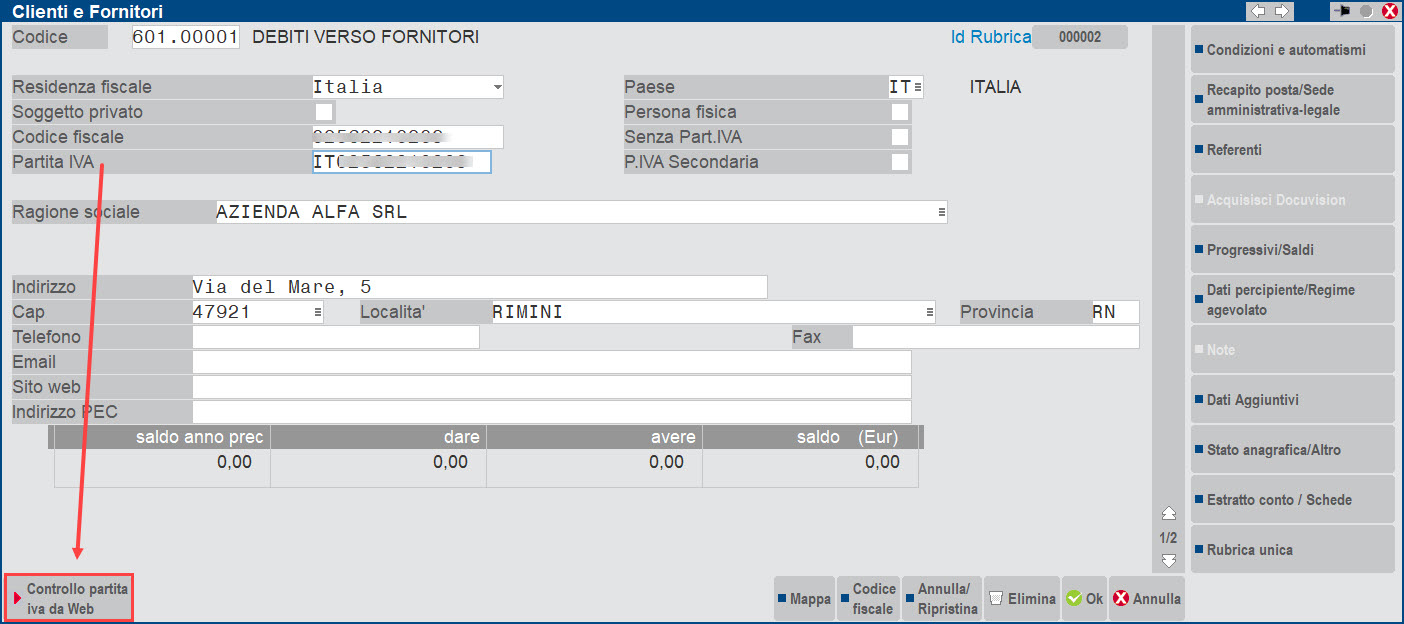Open the Localita' lookup list icon
1404x624 pixels.
(929, 312)
